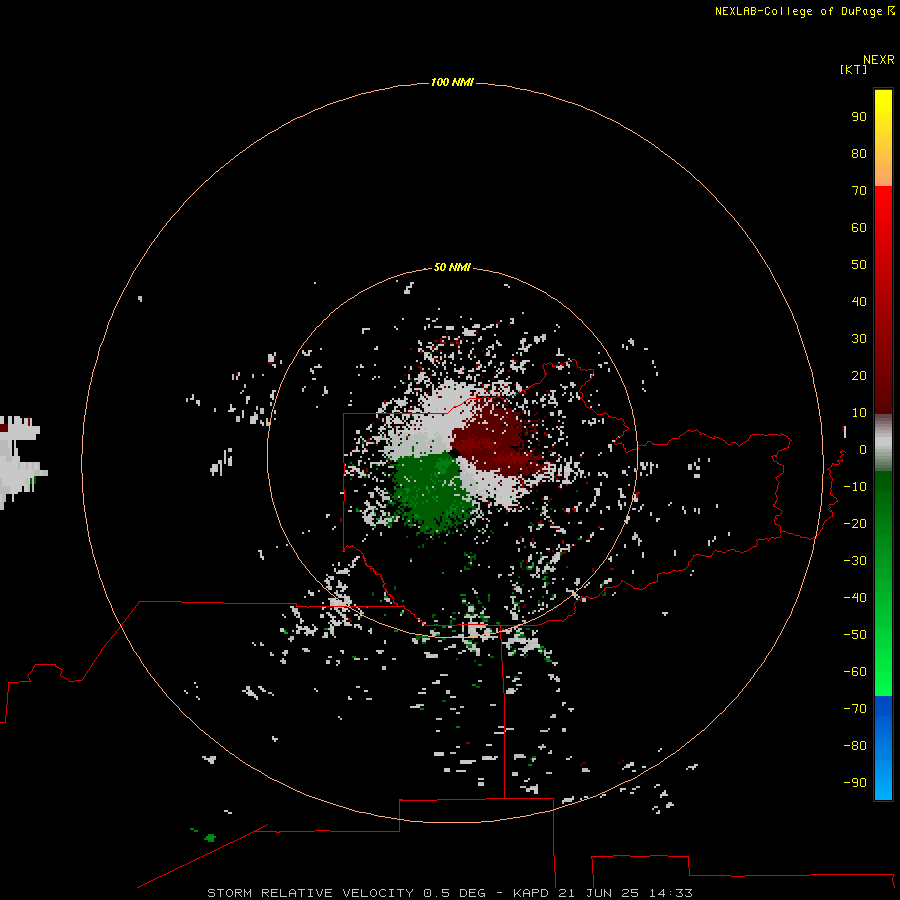Click the 80 value on the velocity scale
The width and height of the screenshot is (900, 900).
859,153
